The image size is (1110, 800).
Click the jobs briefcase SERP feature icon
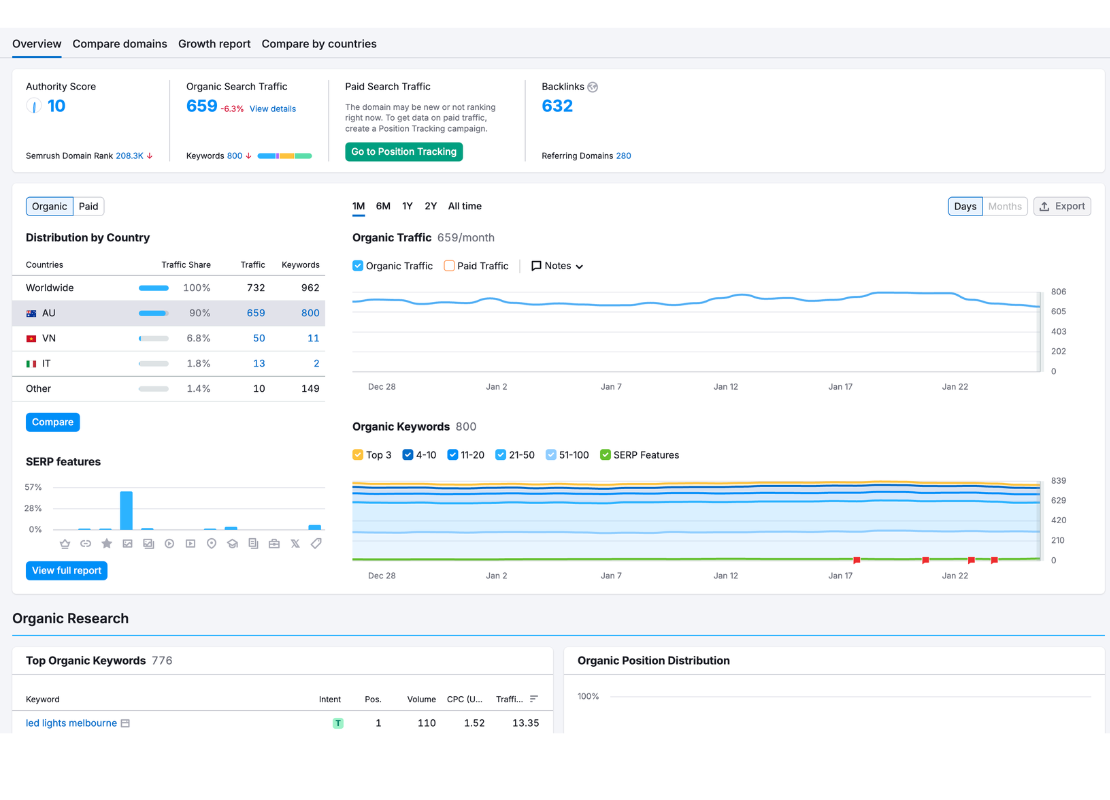274,543
